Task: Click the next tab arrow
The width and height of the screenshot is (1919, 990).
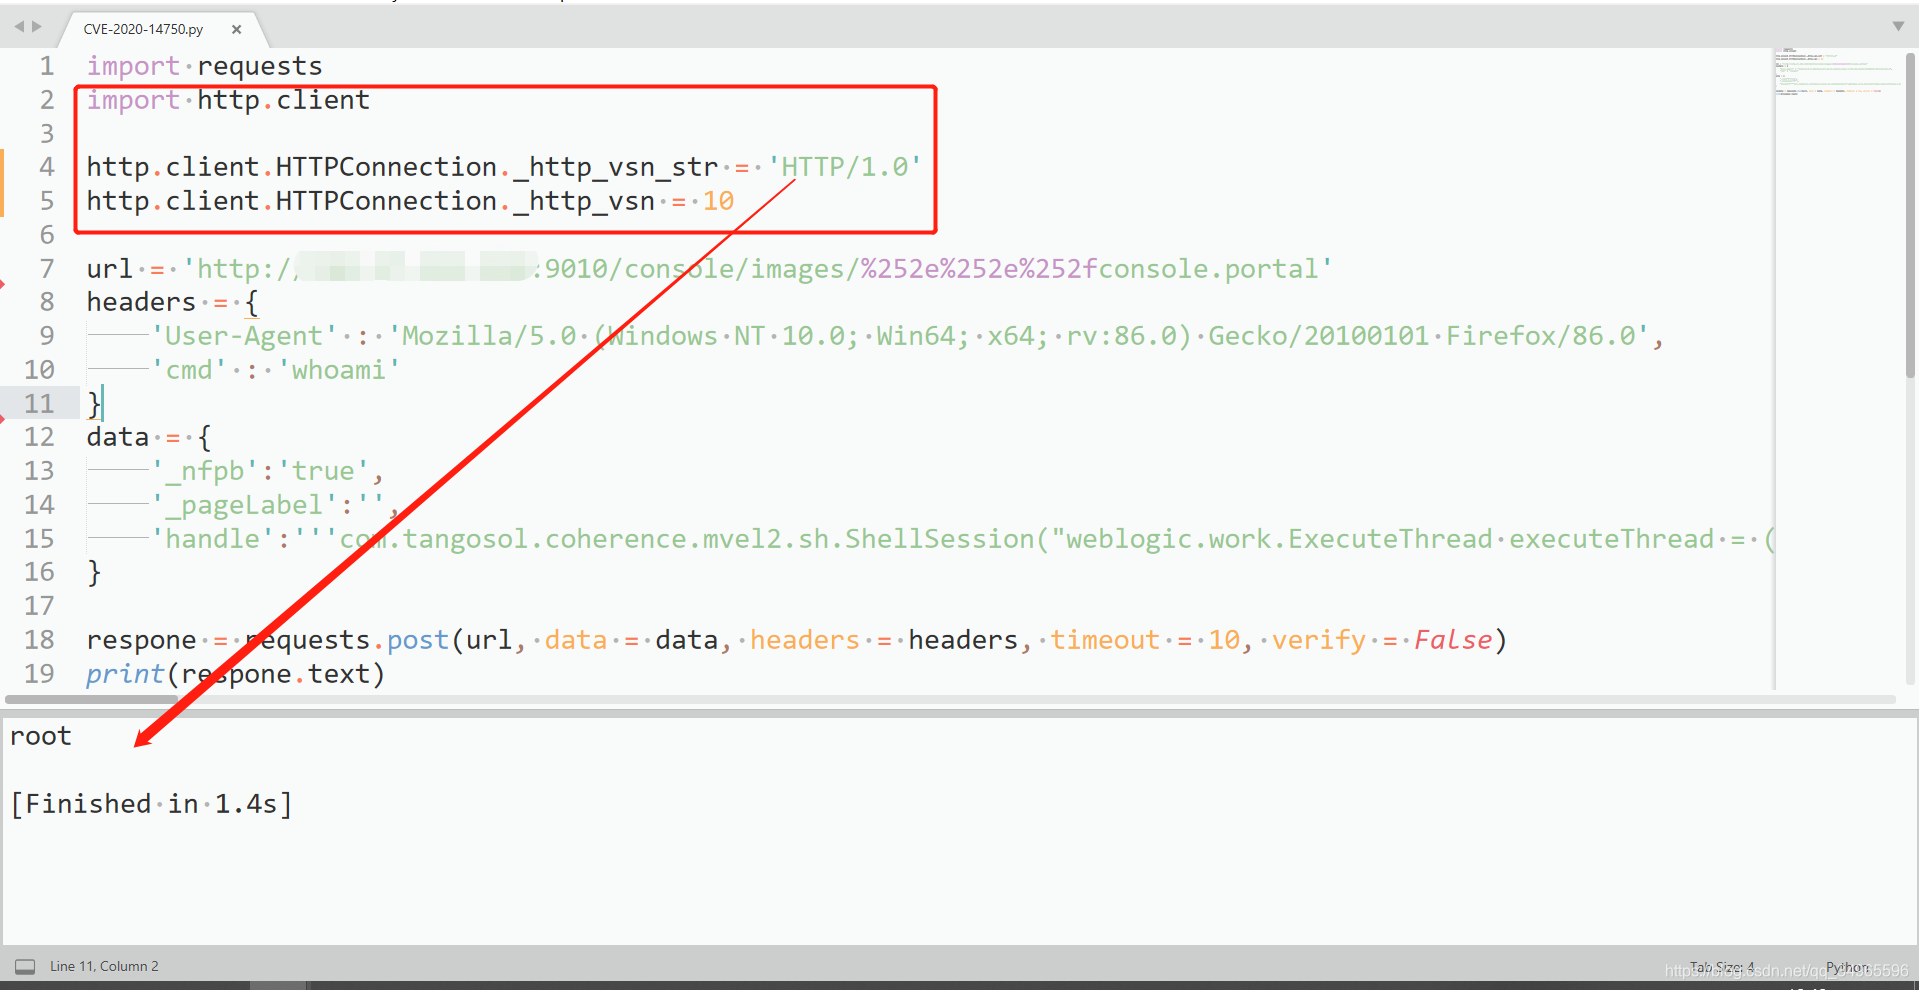Action: tap(37, 27)
